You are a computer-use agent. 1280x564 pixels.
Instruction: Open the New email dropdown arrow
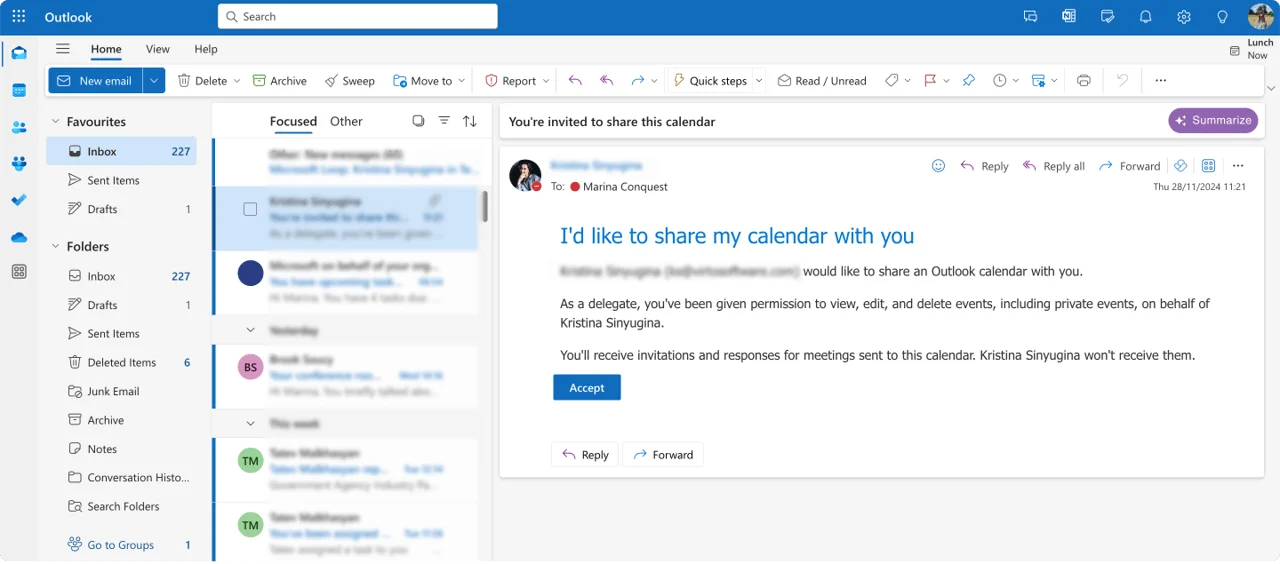coord(154,81)
